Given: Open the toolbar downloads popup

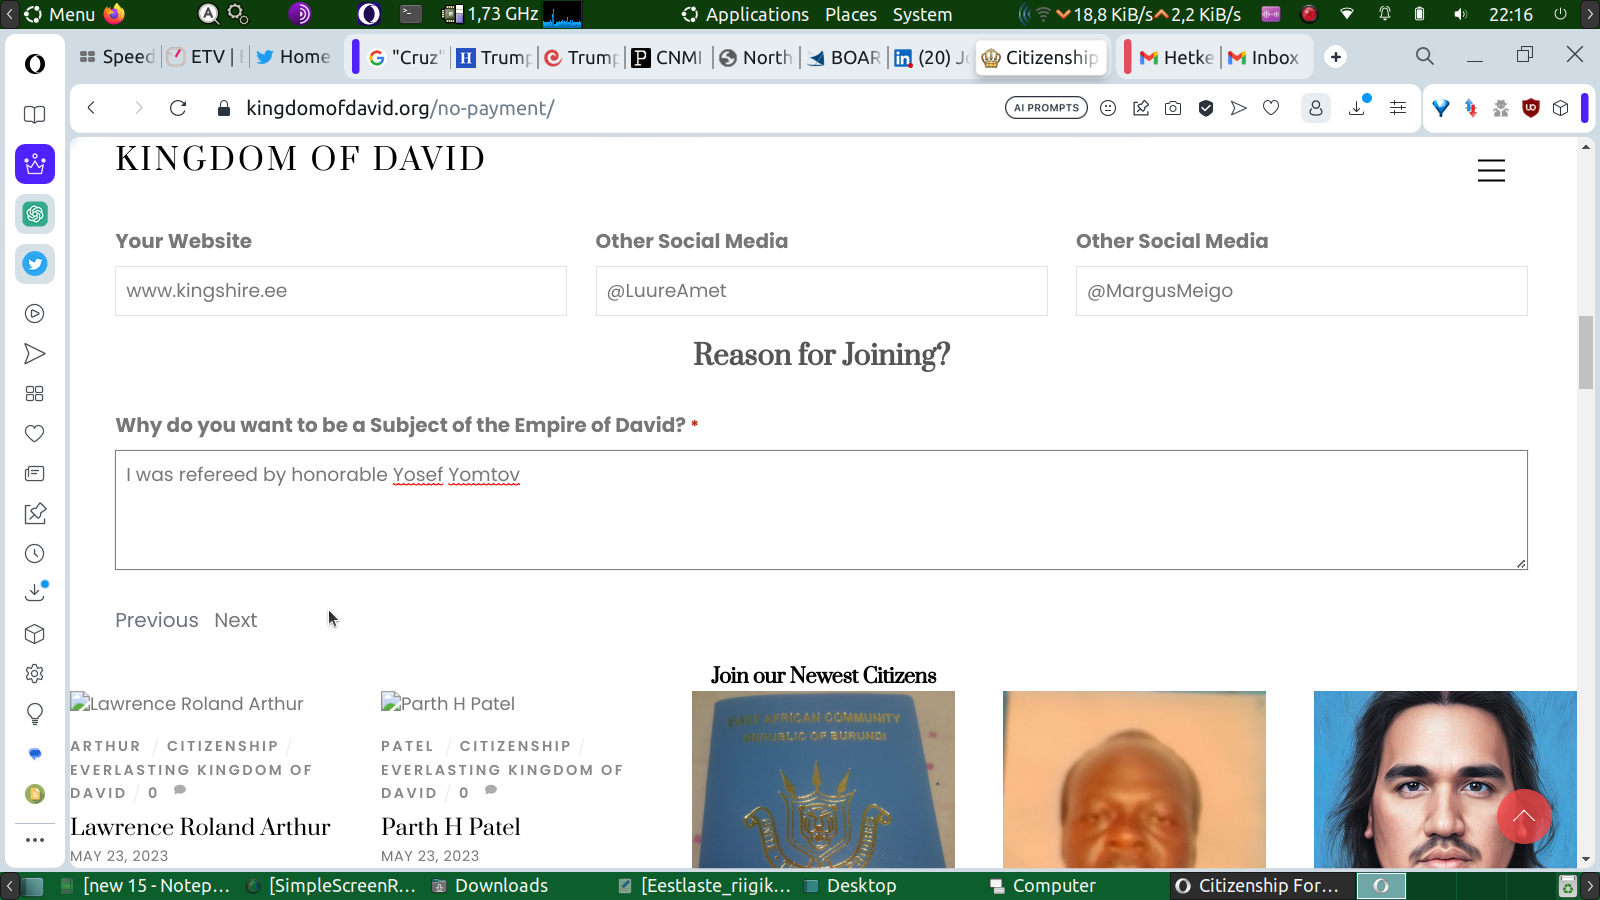Looking at the screenshot, I should point(1358,107).
